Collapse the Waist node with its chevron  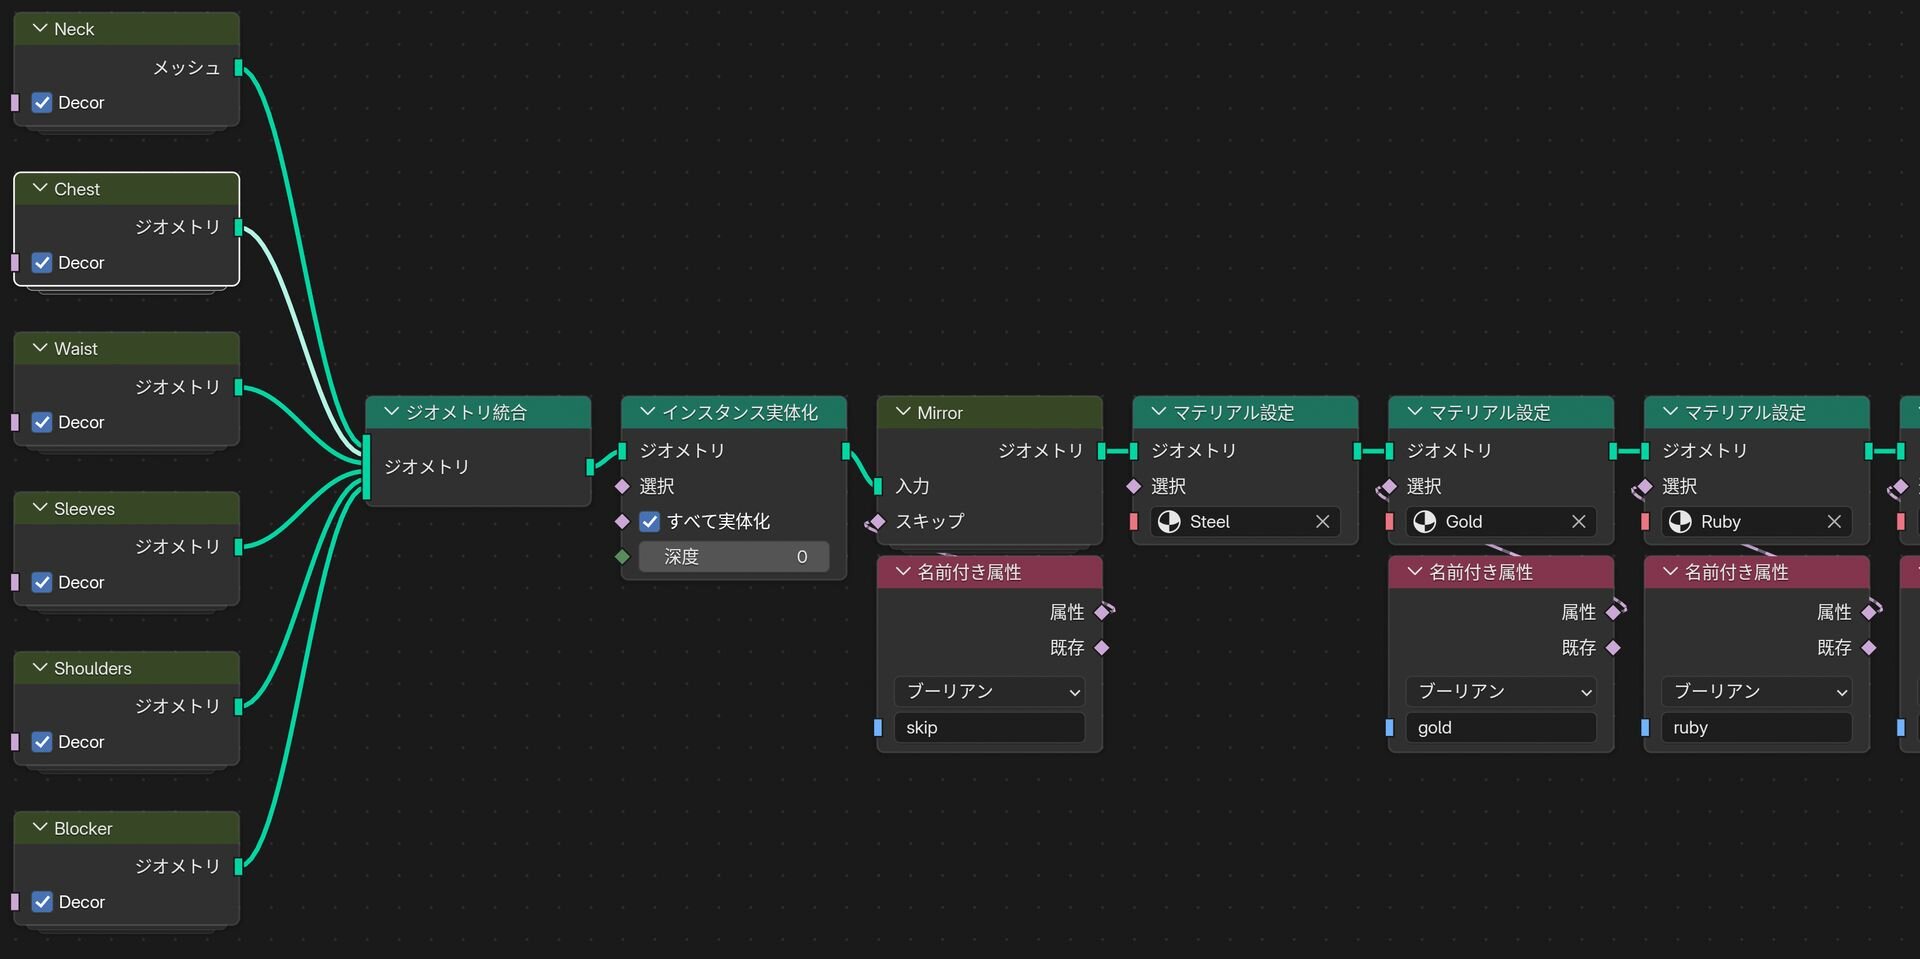(x=40, y=348)
